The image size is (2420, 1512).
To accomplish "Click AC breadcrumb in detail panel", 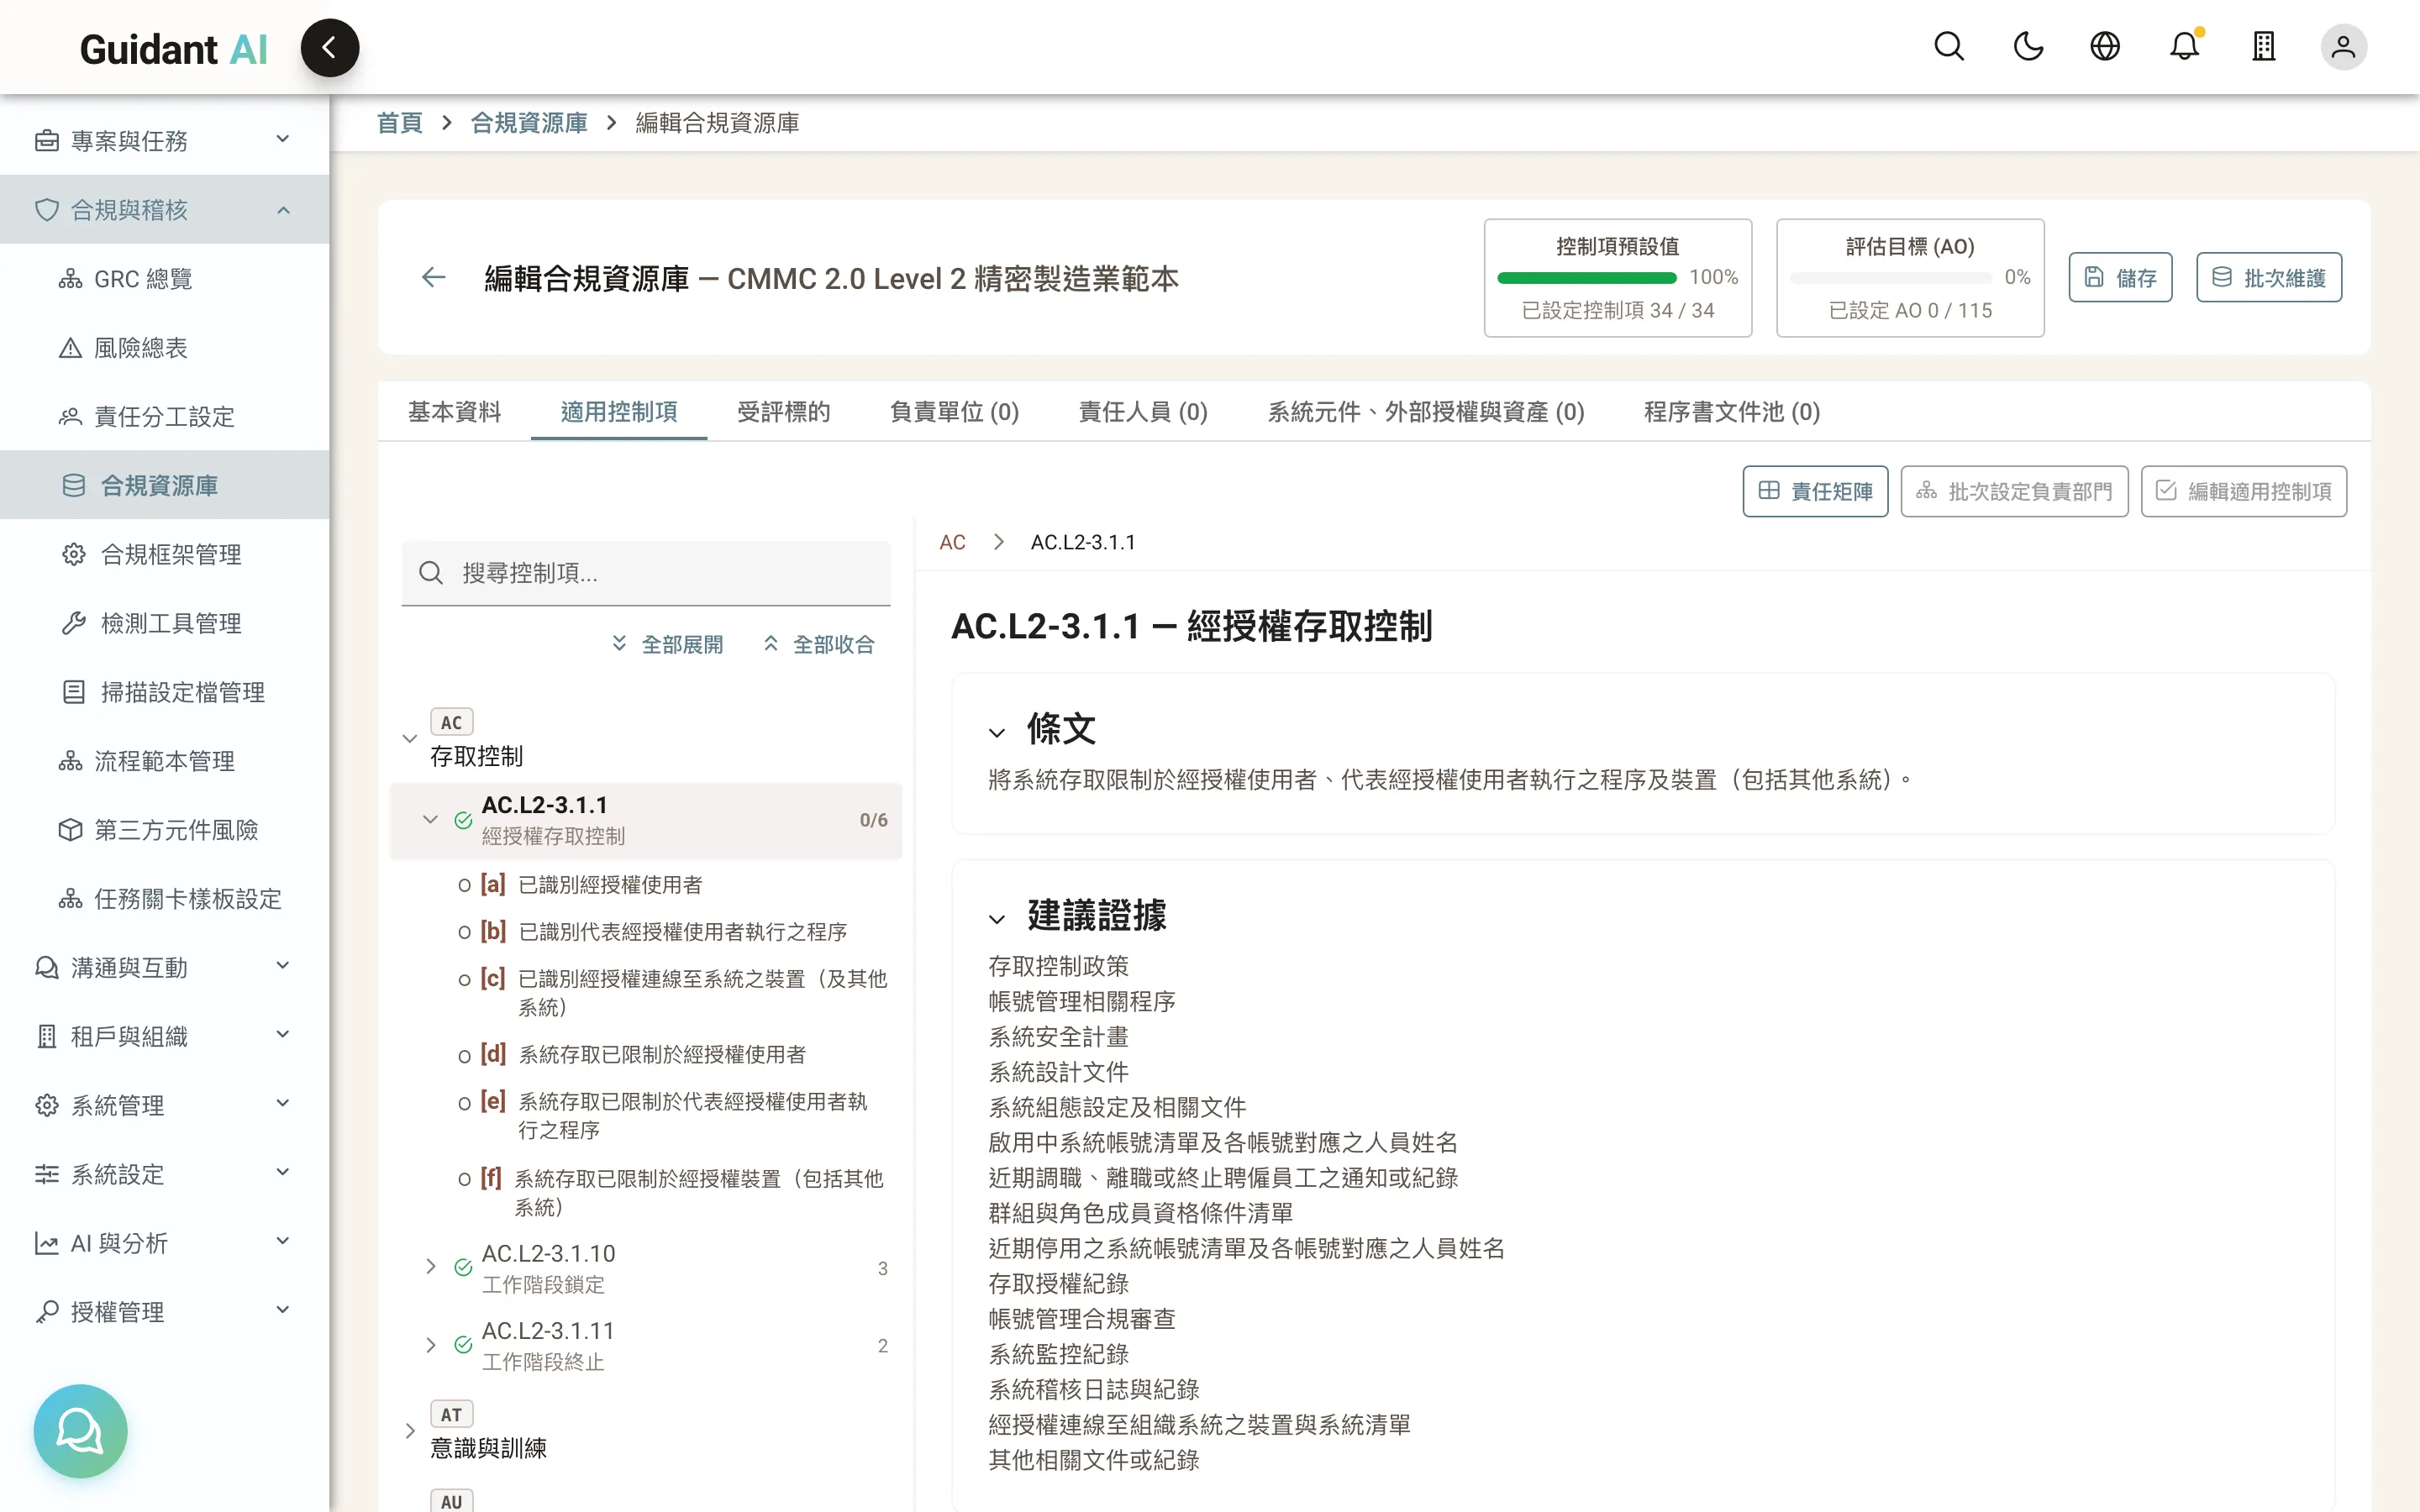I will pos(952,542).
